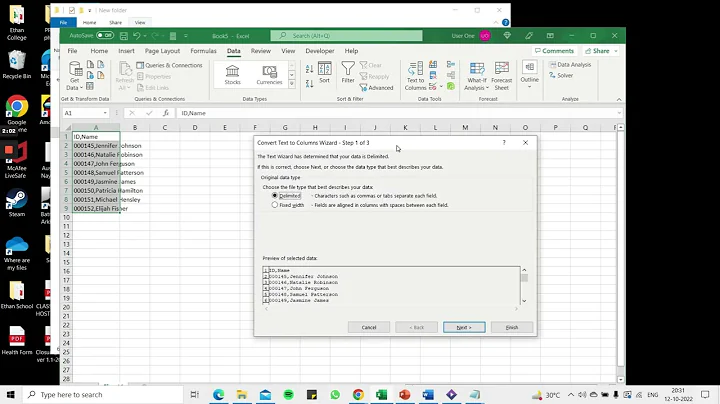This screenshot has height=404, width=720.
Task: Open the Name Box dropdown
Action: 105,113
